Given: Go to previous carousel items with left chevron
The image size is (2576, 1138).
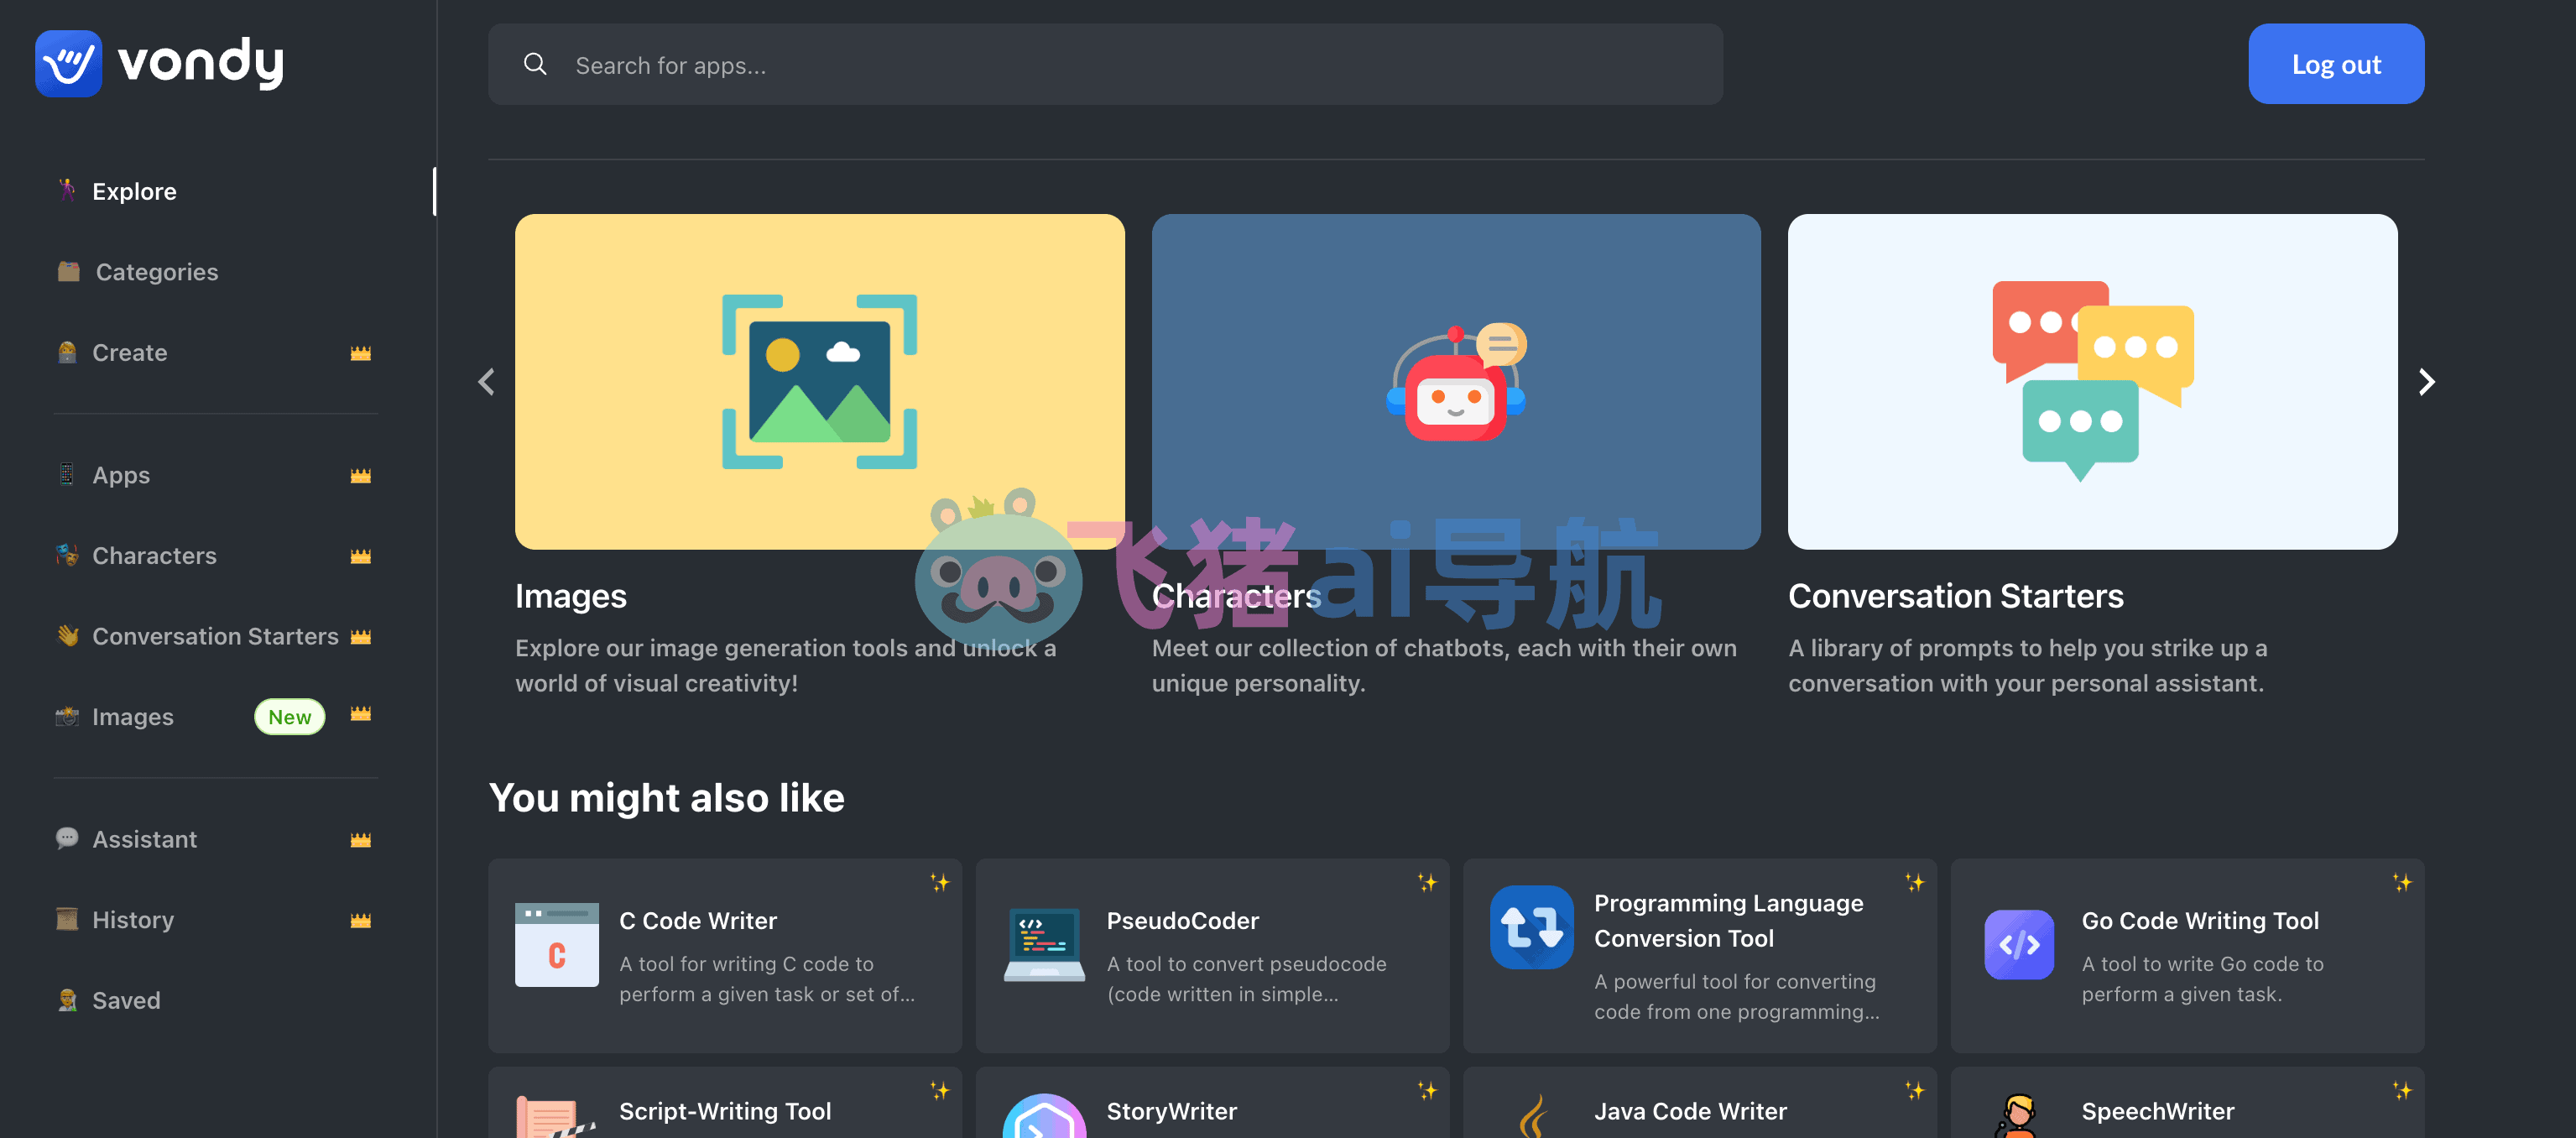Looking at the screenshot, I should coord(487,382).
